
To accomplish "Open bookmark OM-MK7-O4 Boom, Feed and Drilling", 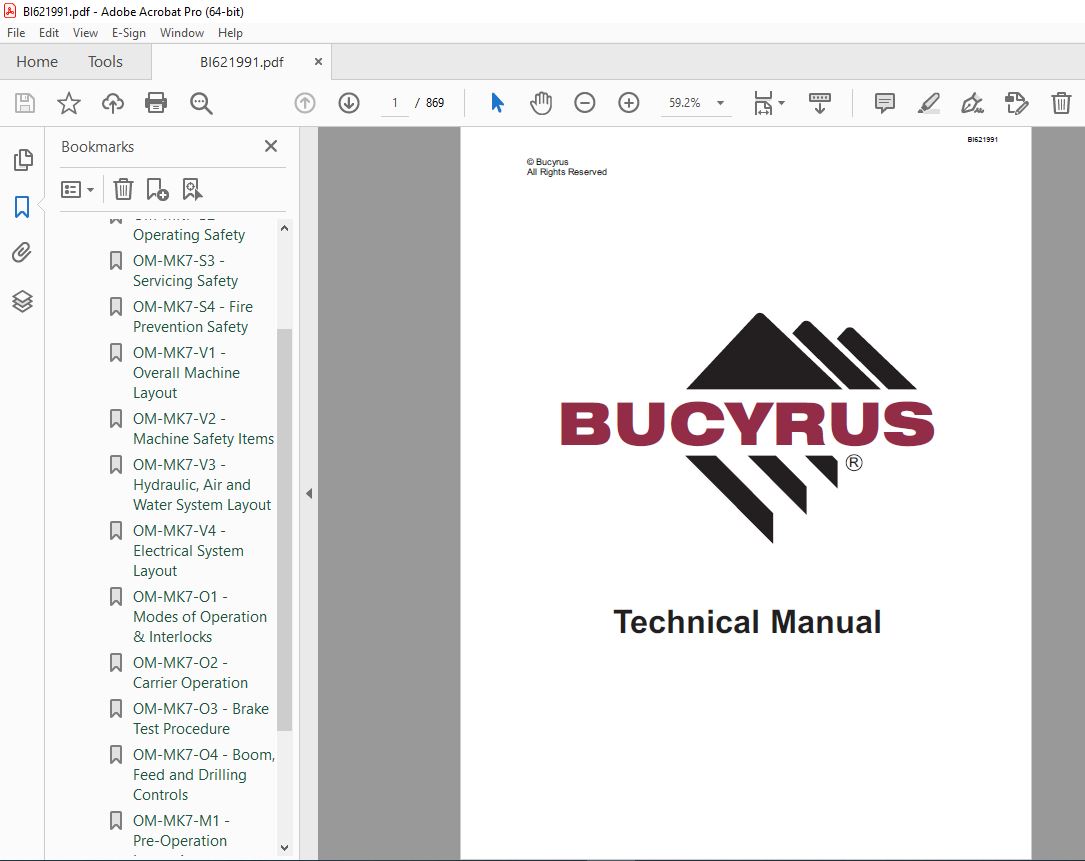I will tap(203, 774).
